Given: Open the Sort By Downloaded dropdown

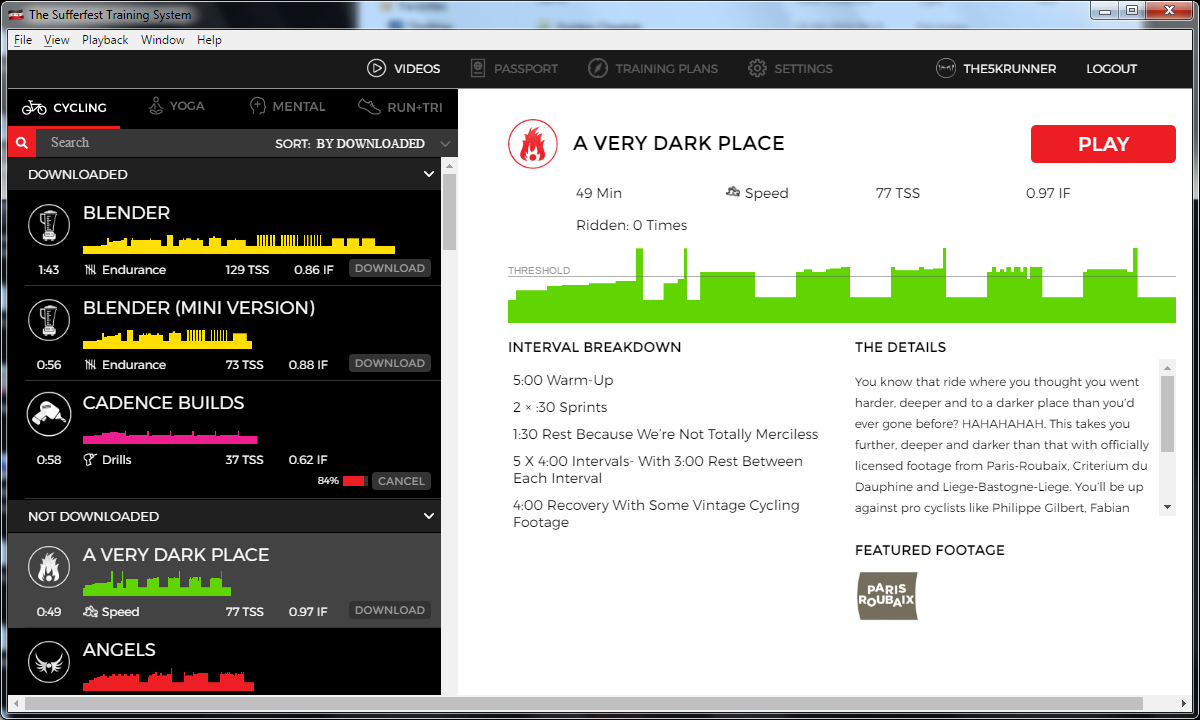Looking at the screenshot, I should coord(365,143).
